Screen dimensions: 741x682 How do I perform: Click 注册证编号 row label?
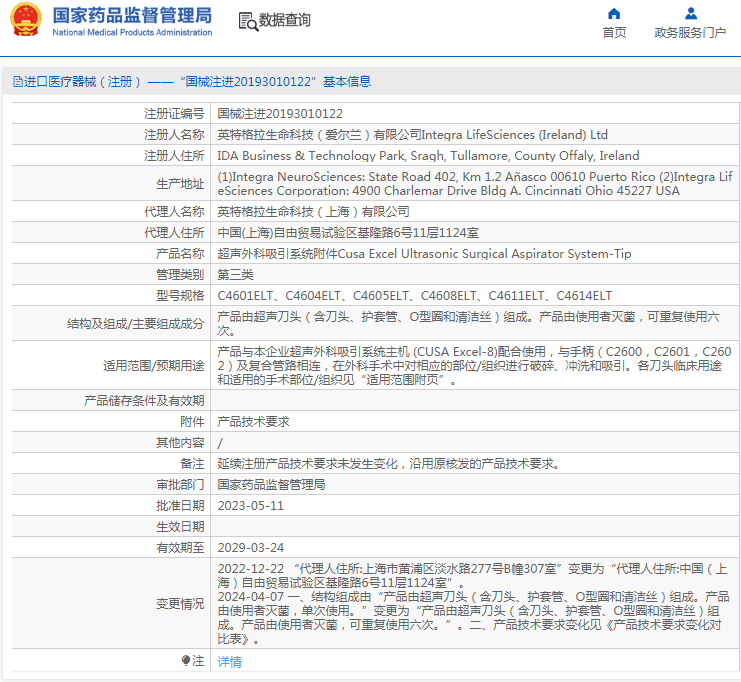(x=174, y=113)
